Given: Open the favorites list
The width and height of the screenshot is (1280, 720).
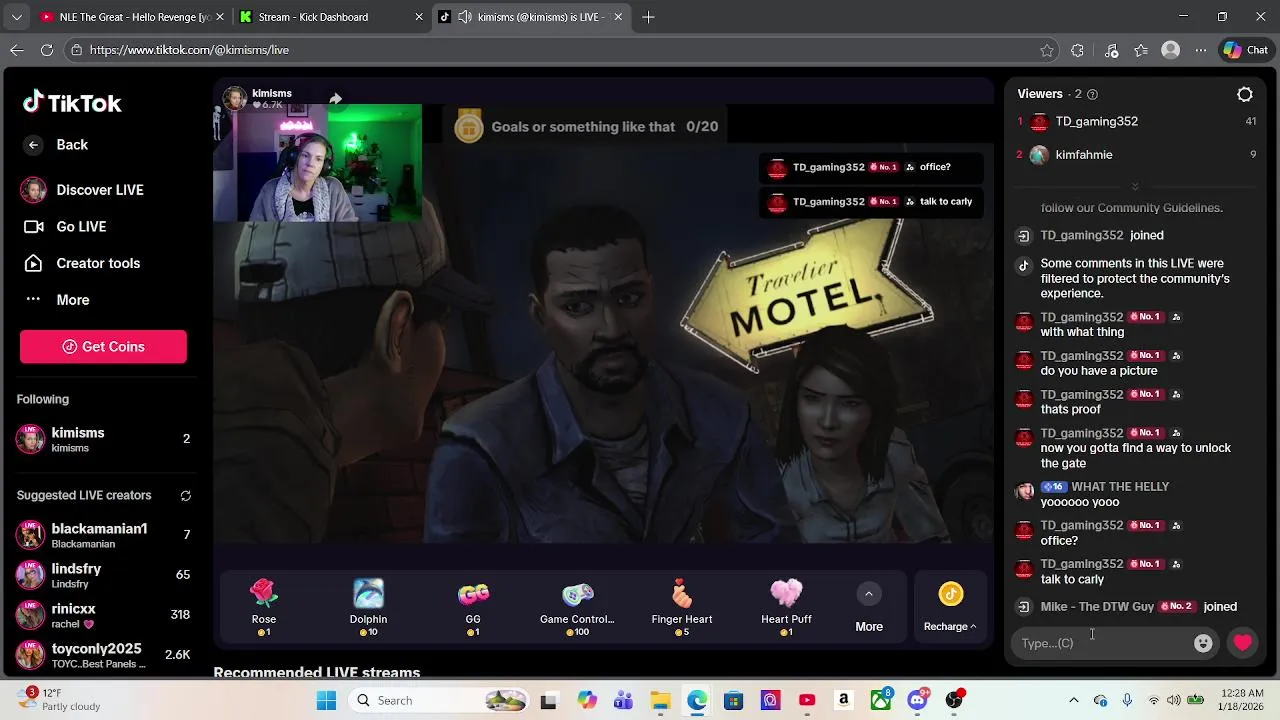Looking at the screenshot, I should (x=1141, y=50).
